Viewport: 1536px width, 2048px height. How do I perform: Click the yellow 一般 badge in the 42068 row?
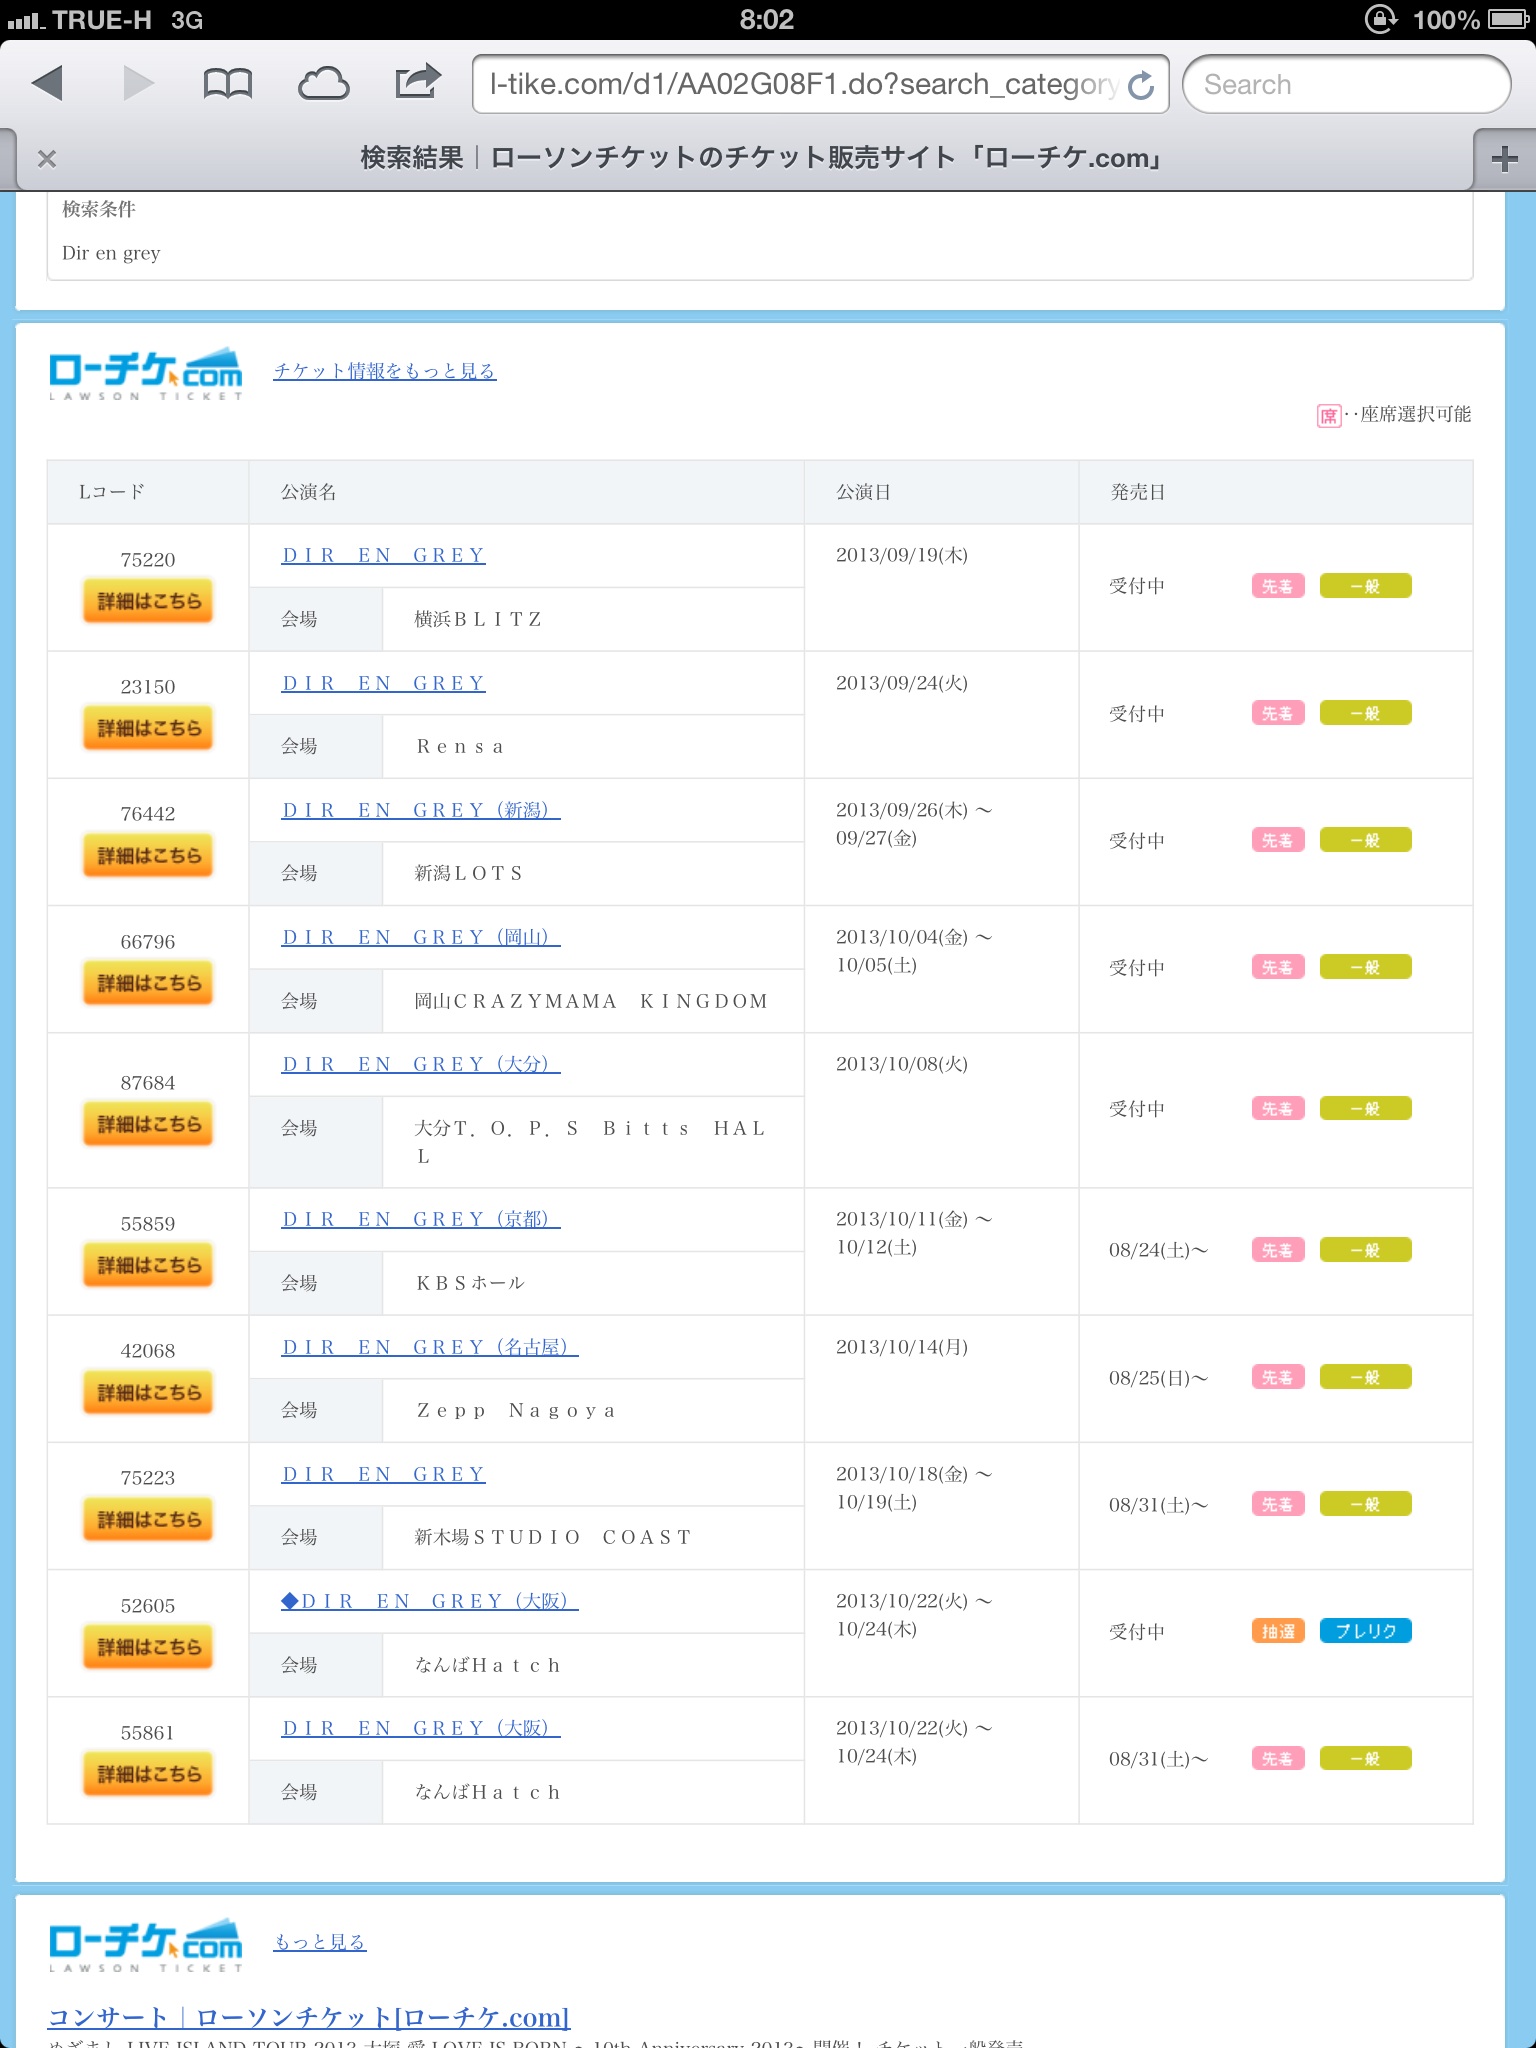point(1365,1377)
